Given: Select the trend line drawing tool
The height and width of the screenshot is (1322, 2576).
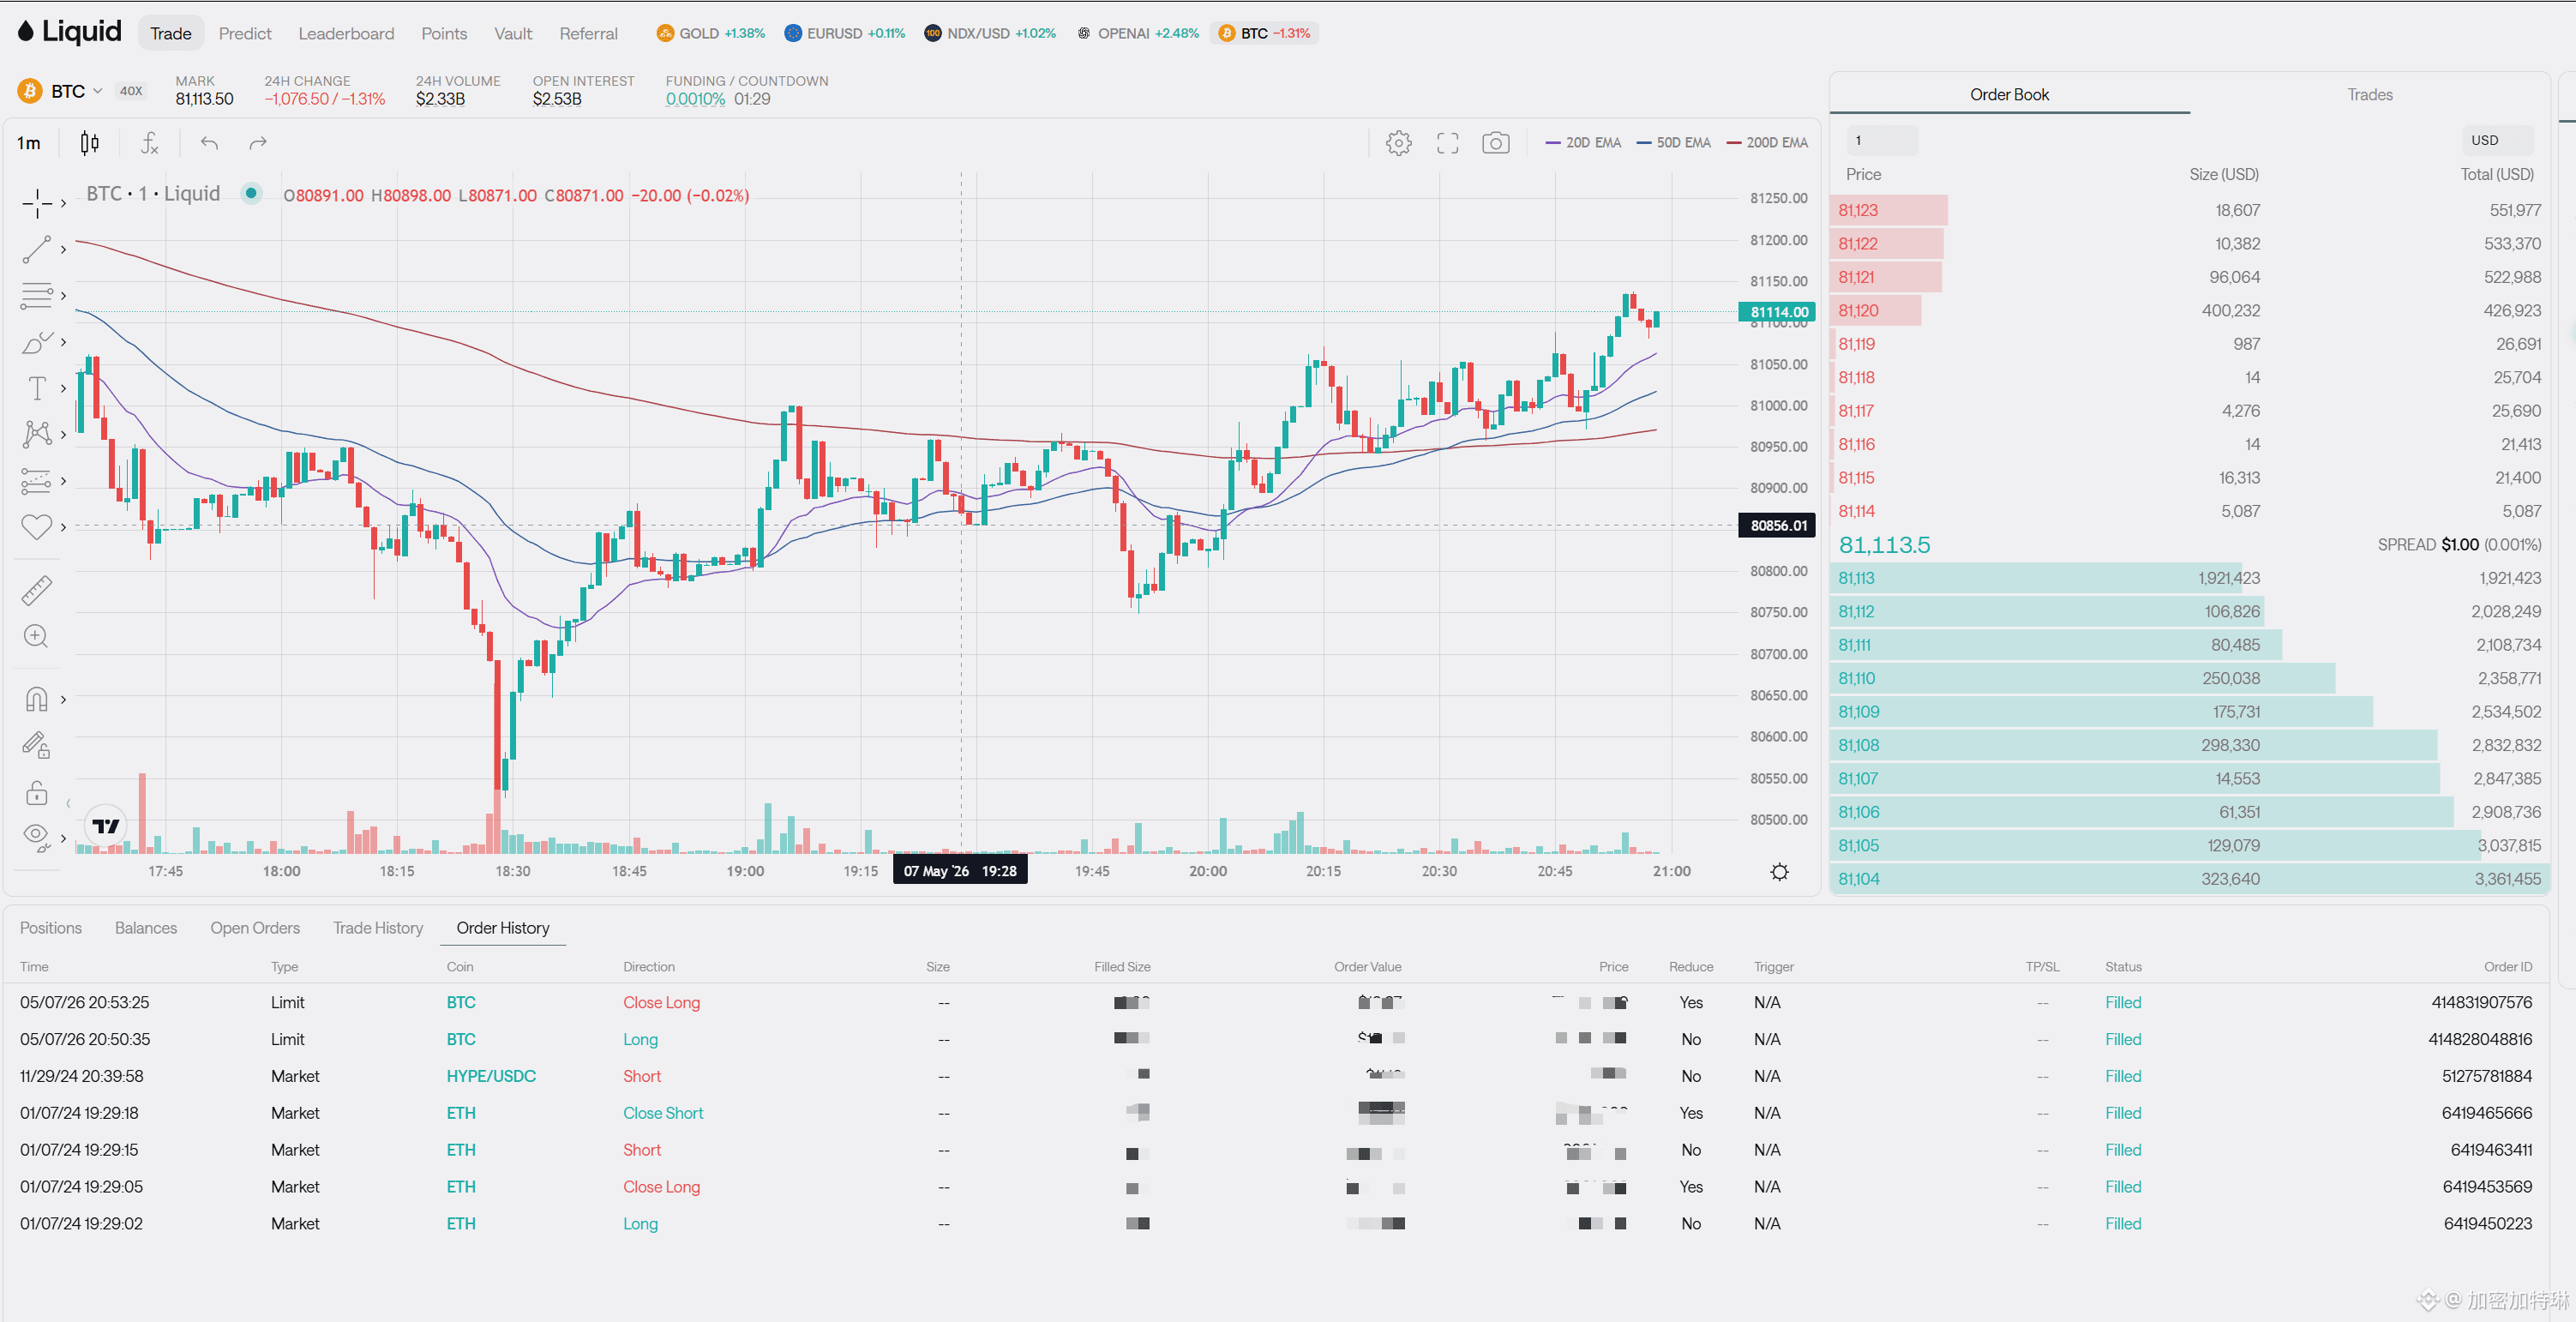Looking at the screenshot, I should coord(37,249).
